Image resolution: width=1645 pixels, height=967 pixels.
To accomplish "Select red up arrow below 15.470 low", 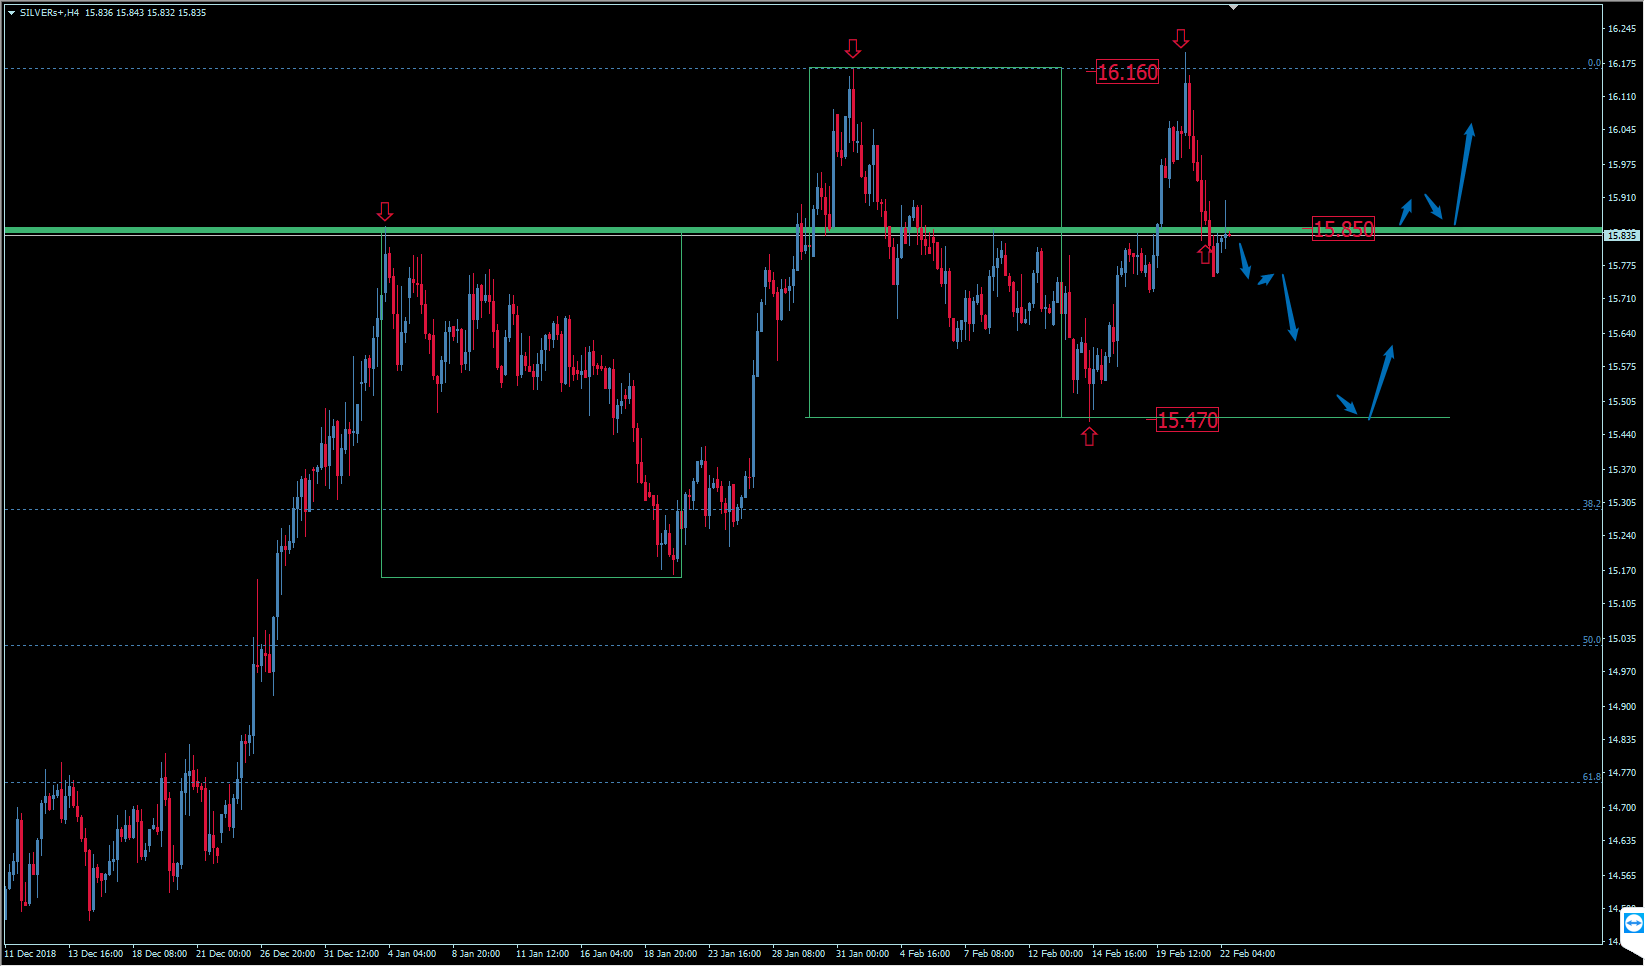I will coord(1089,436).
